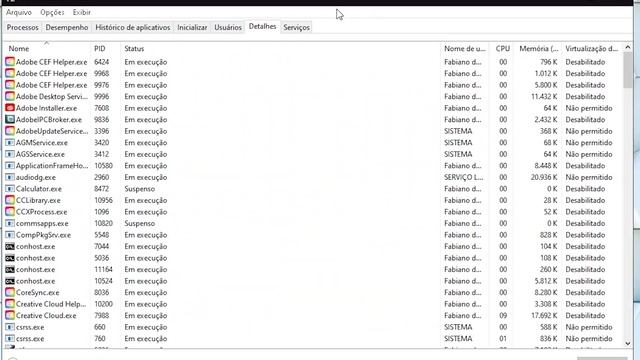
Task: Click the SERVIÇO L... user name cell
Action: (x=464, y=177)
